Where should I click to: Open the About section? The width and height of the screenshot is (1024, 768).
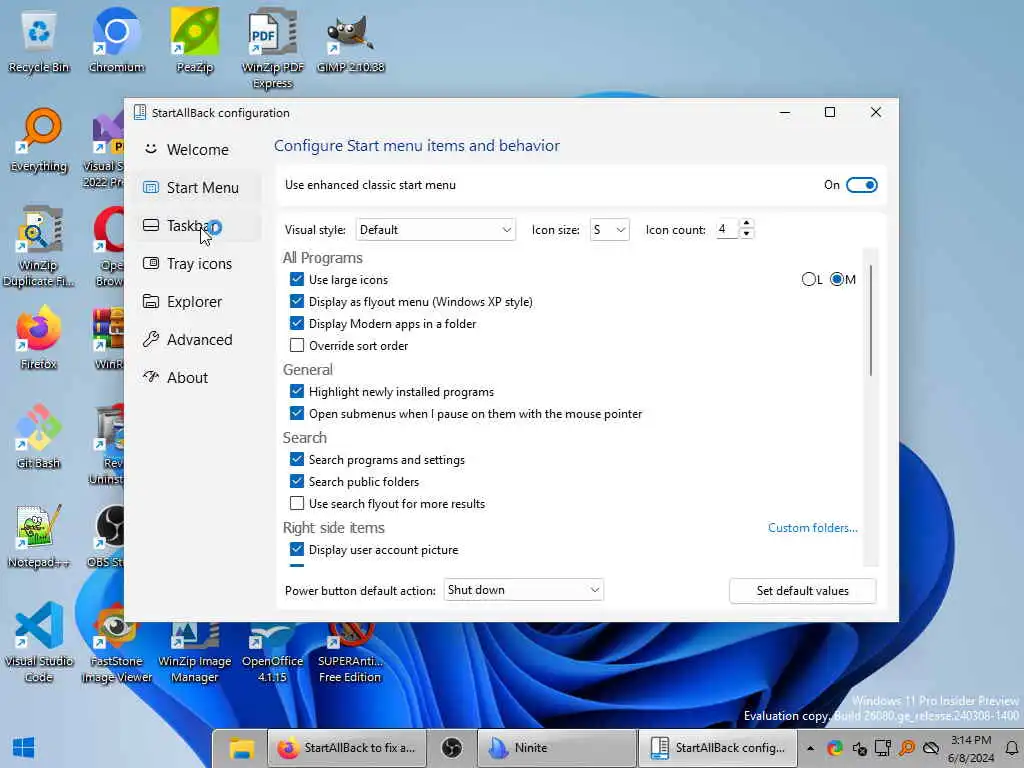click(198, 377)
